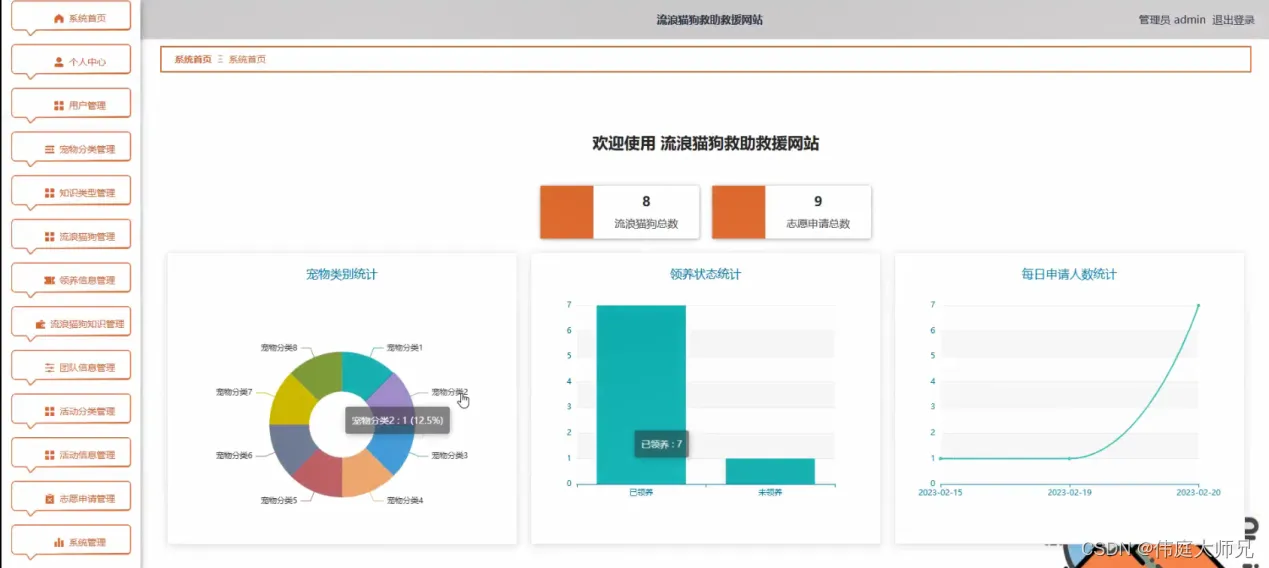The height and width of the screenshot is (568, 1269).
Task: Click the grid icon for 流浪猫狗管理
Action: [x=49, y=237]
